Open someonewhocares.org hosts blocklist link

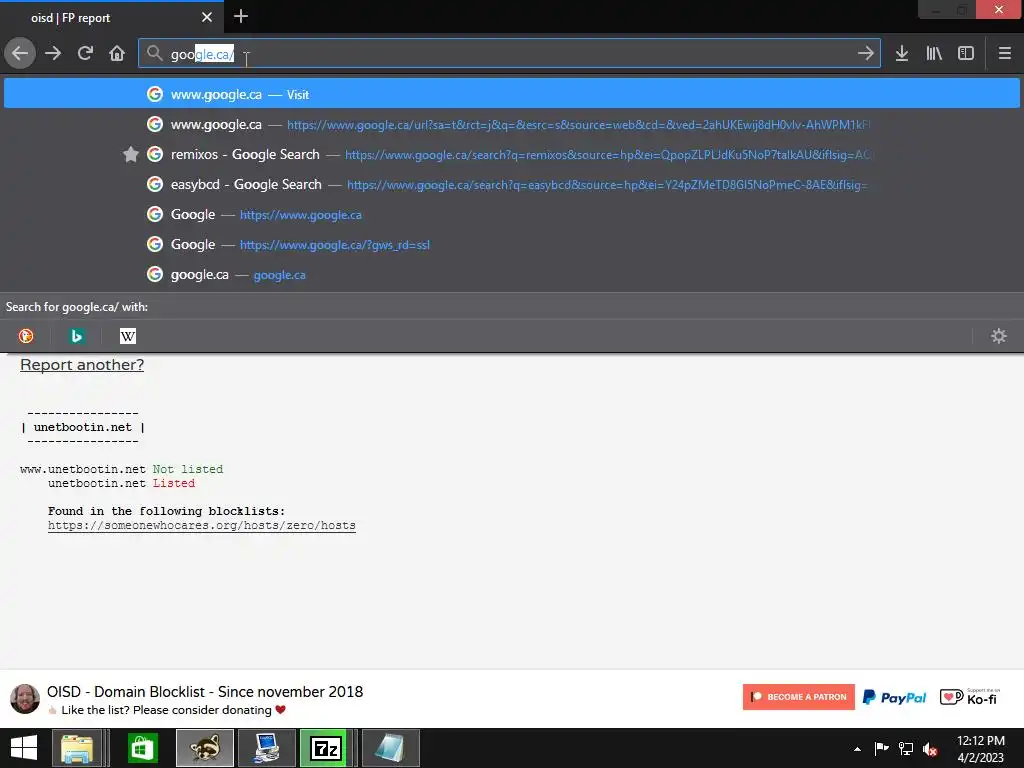pos(202,526)
